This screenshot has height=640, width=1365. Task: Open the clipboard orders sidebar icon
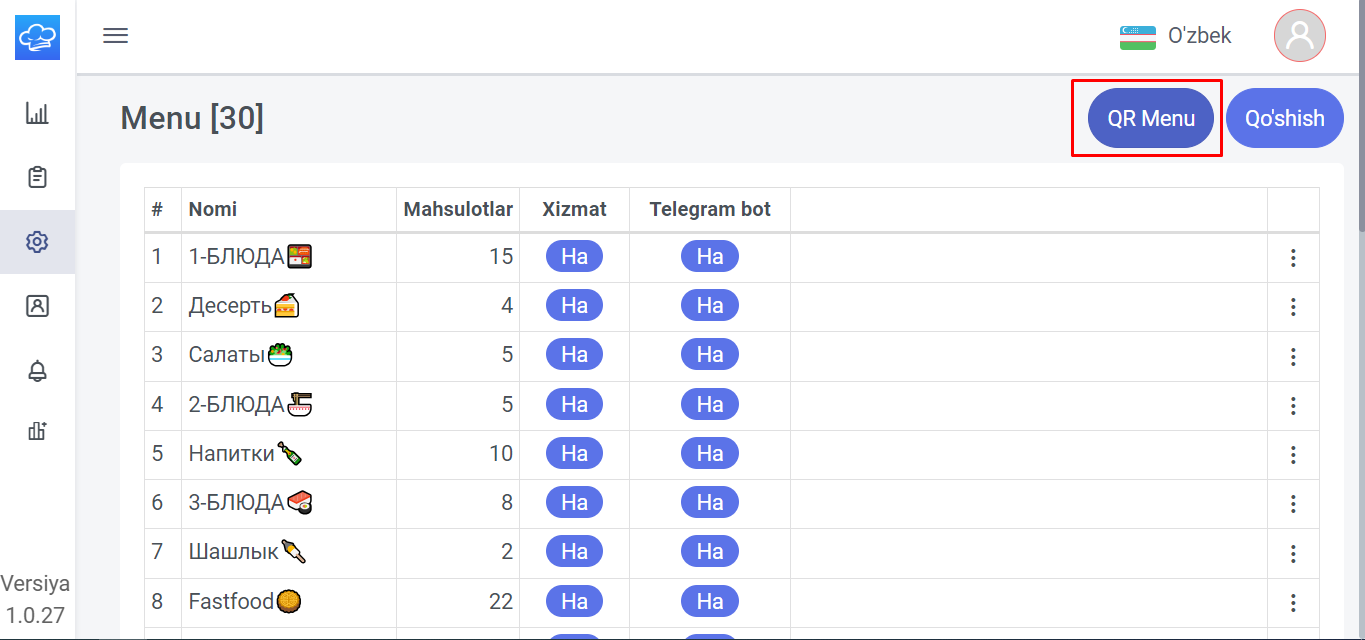pos(37,177)
